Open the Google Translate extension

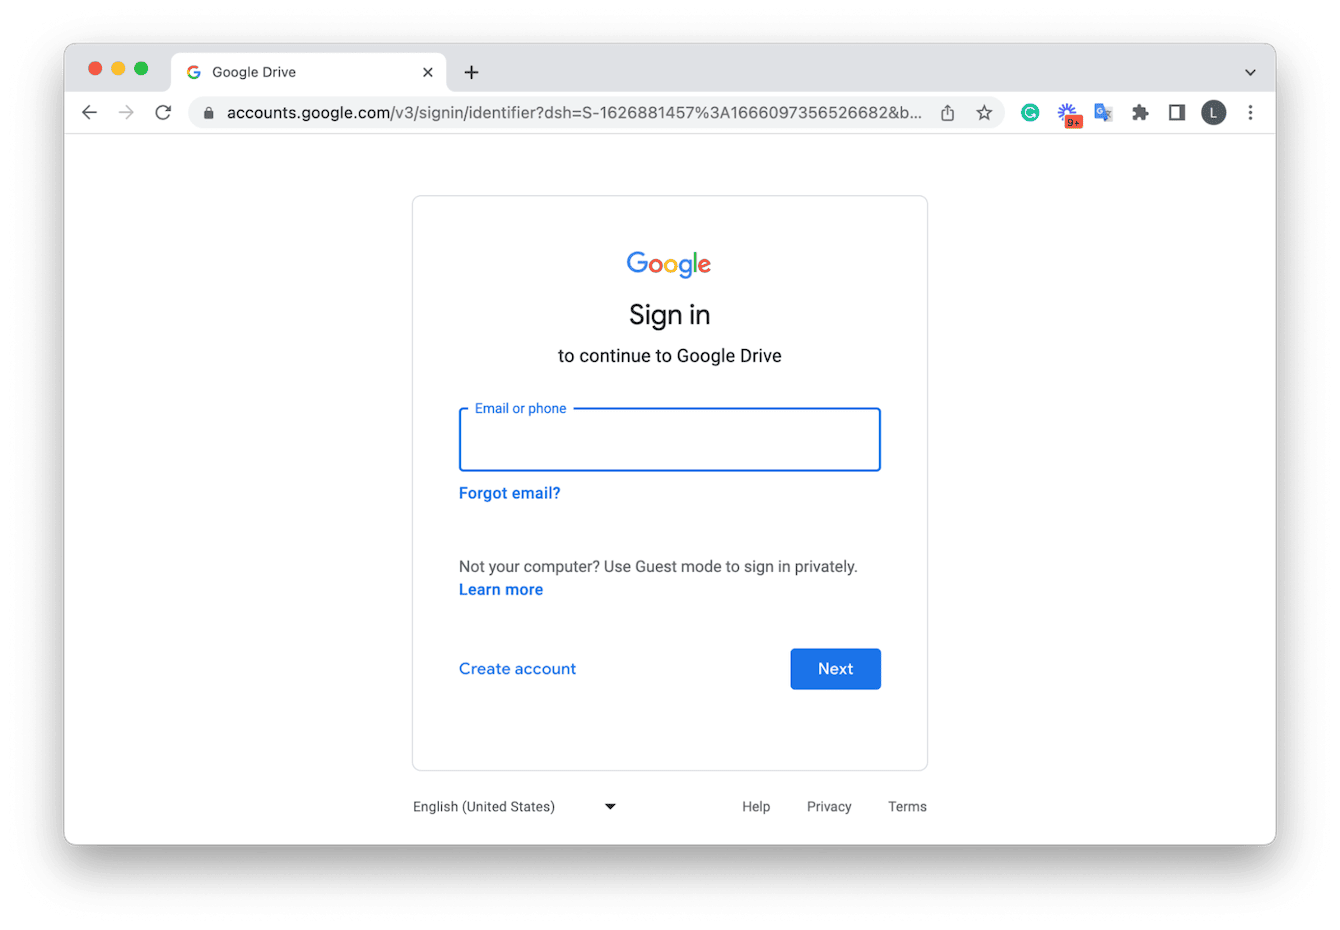coord(1103,112)
